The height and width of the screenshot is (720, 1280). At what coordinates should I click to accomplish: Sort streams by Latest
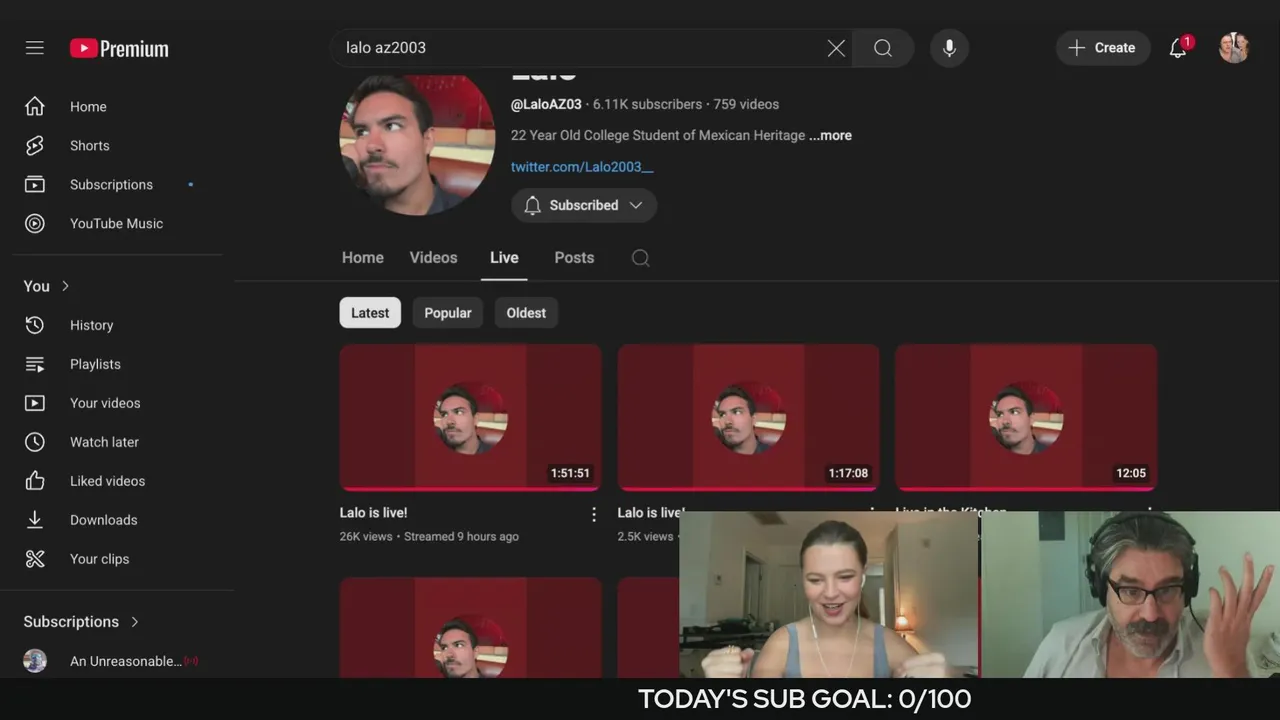point(370,313)
